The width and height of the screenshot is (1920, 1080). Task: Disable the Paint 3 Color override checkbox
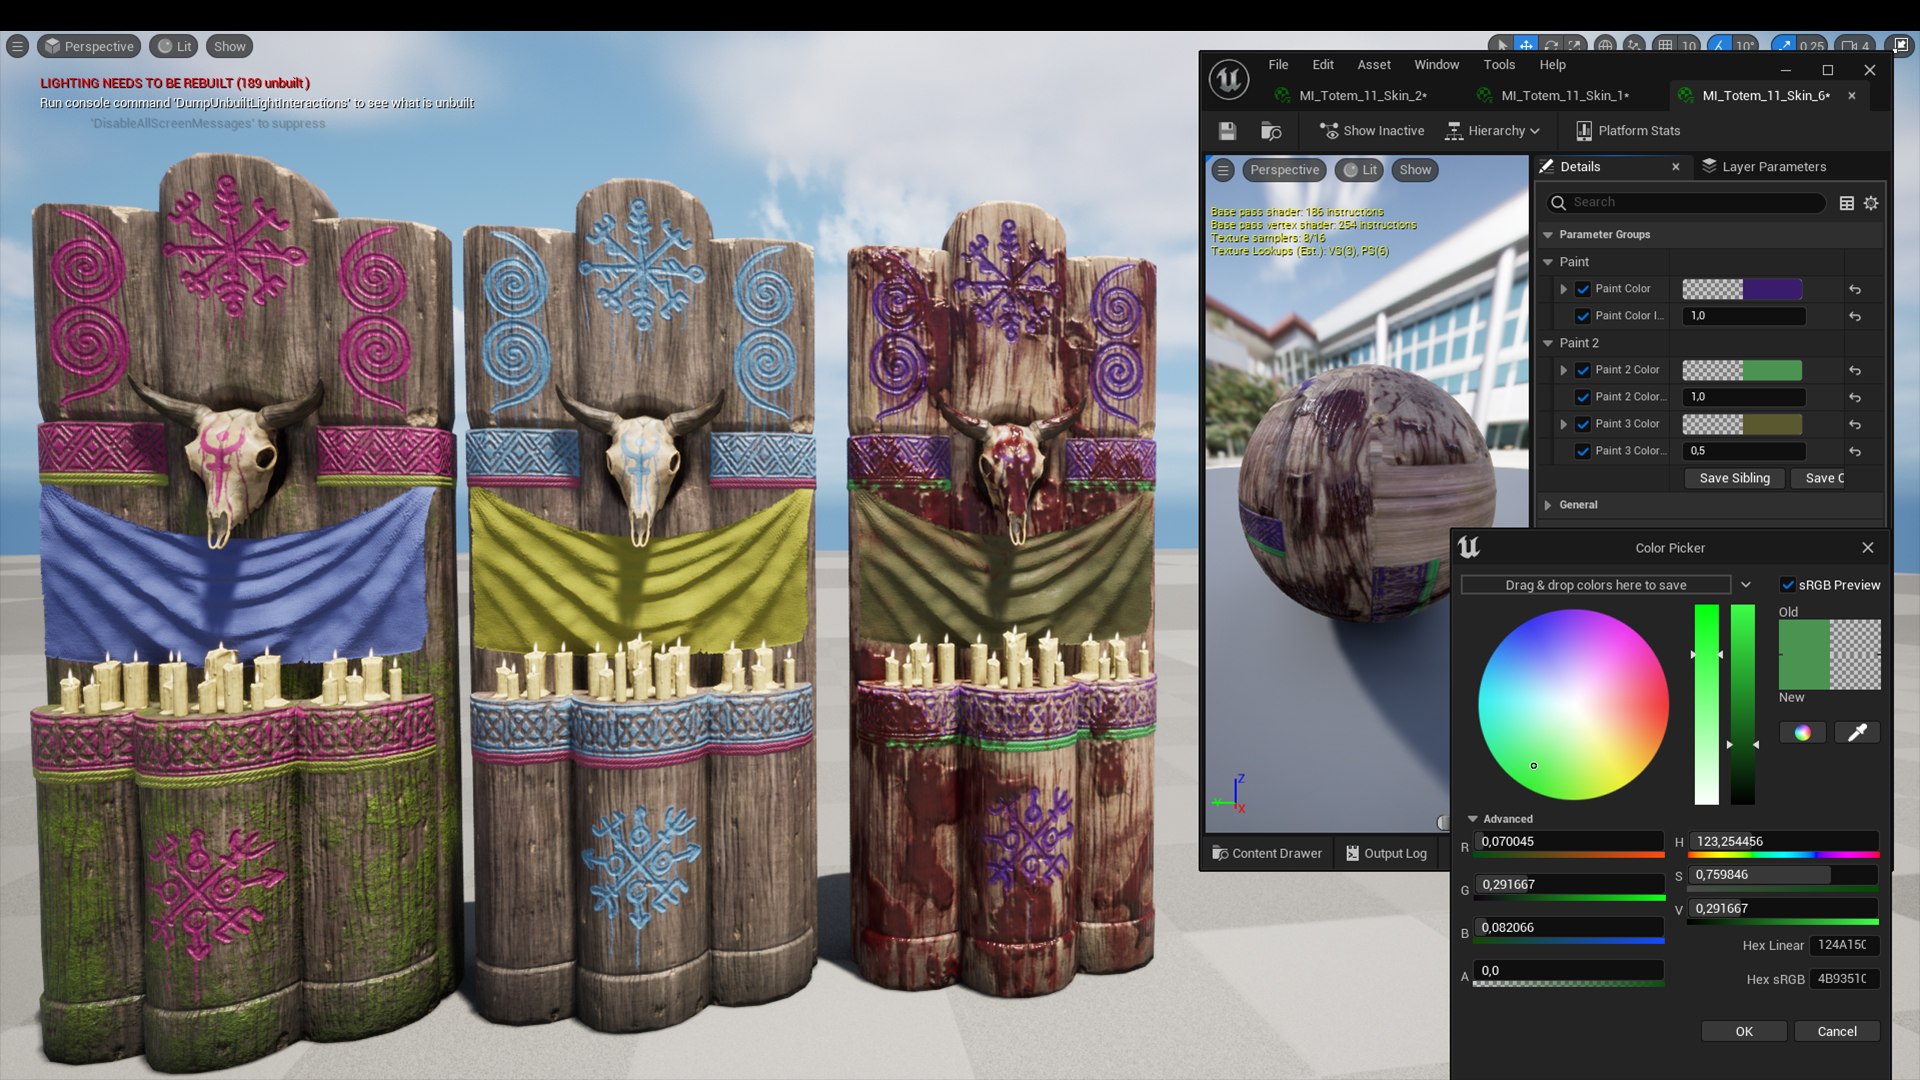pyautogui.click(x=1583, y=424)
